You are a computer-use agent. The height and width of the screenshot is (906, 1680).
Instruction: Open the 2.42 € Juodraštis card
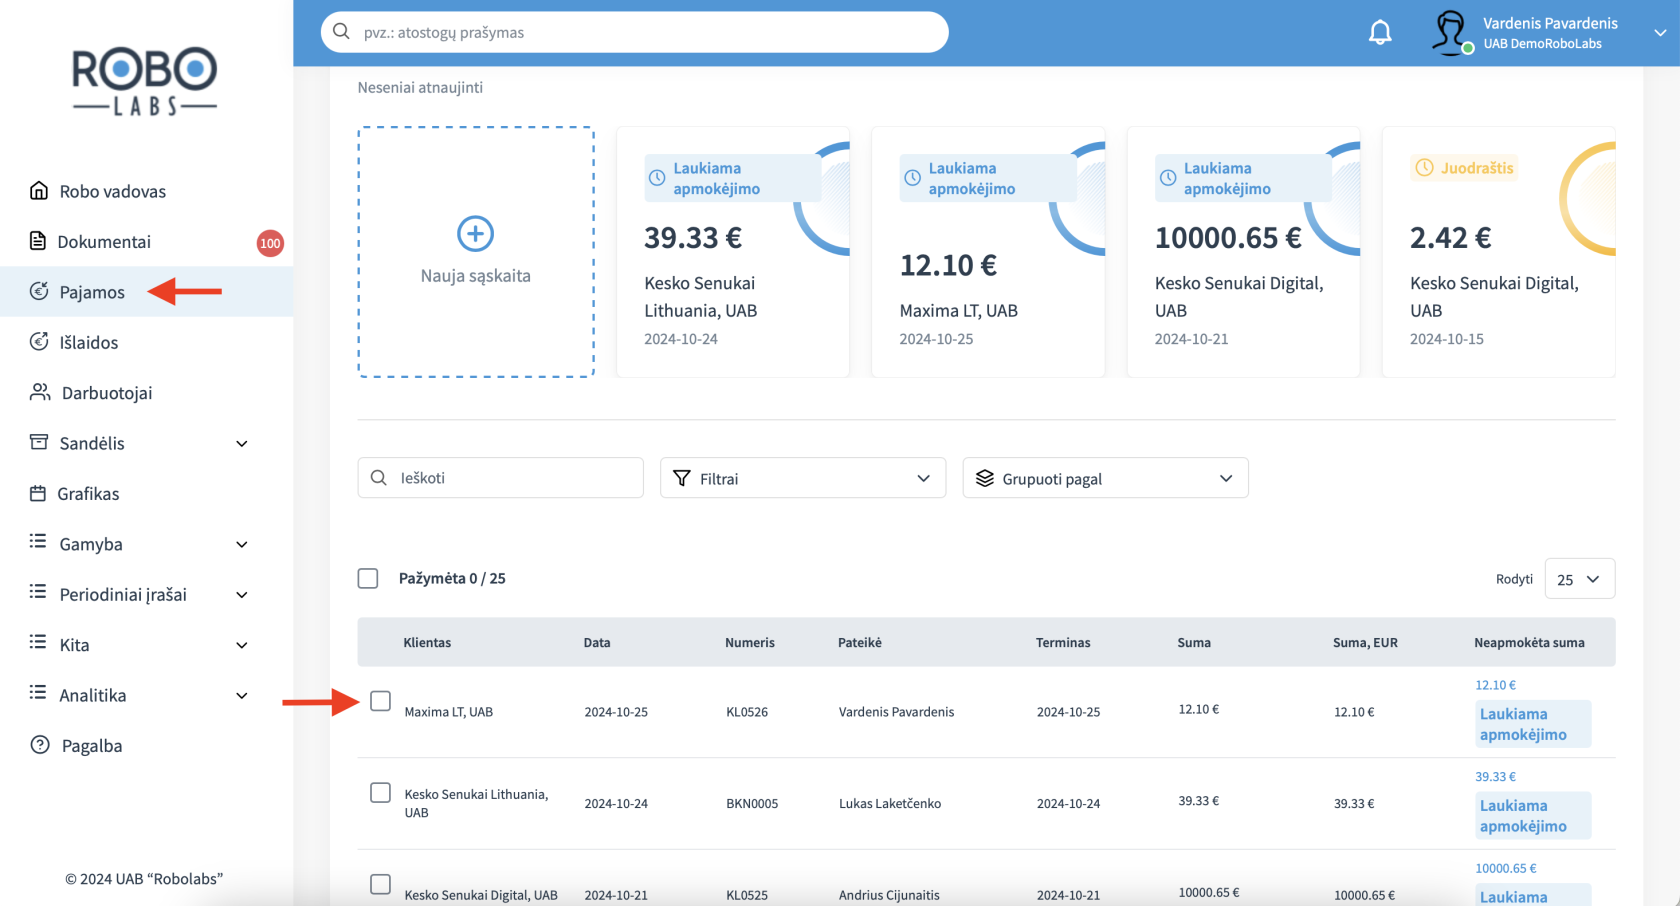coord(1498,252)
